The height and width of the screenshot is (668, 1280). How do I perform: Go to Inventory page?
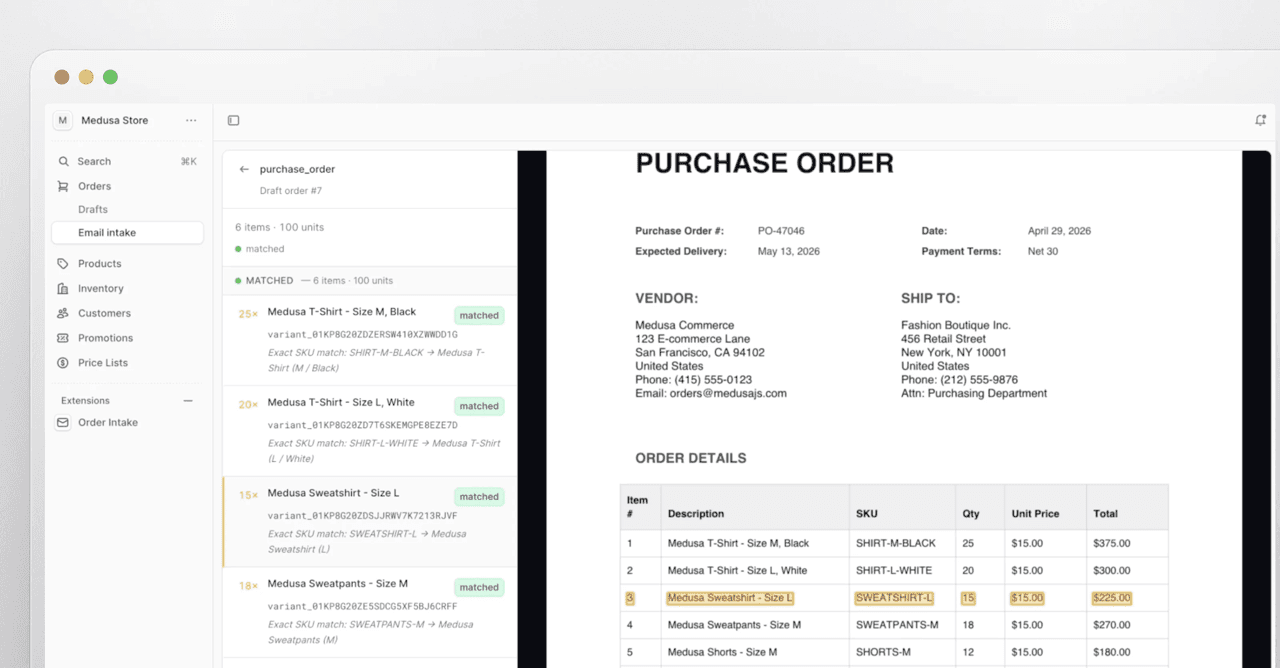click(x=127, y=288)
